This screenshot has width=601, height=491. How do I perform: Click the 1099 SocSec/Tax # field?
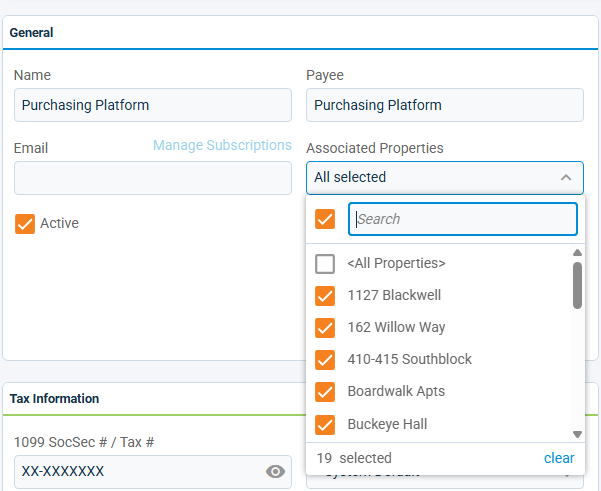point(135,472)
